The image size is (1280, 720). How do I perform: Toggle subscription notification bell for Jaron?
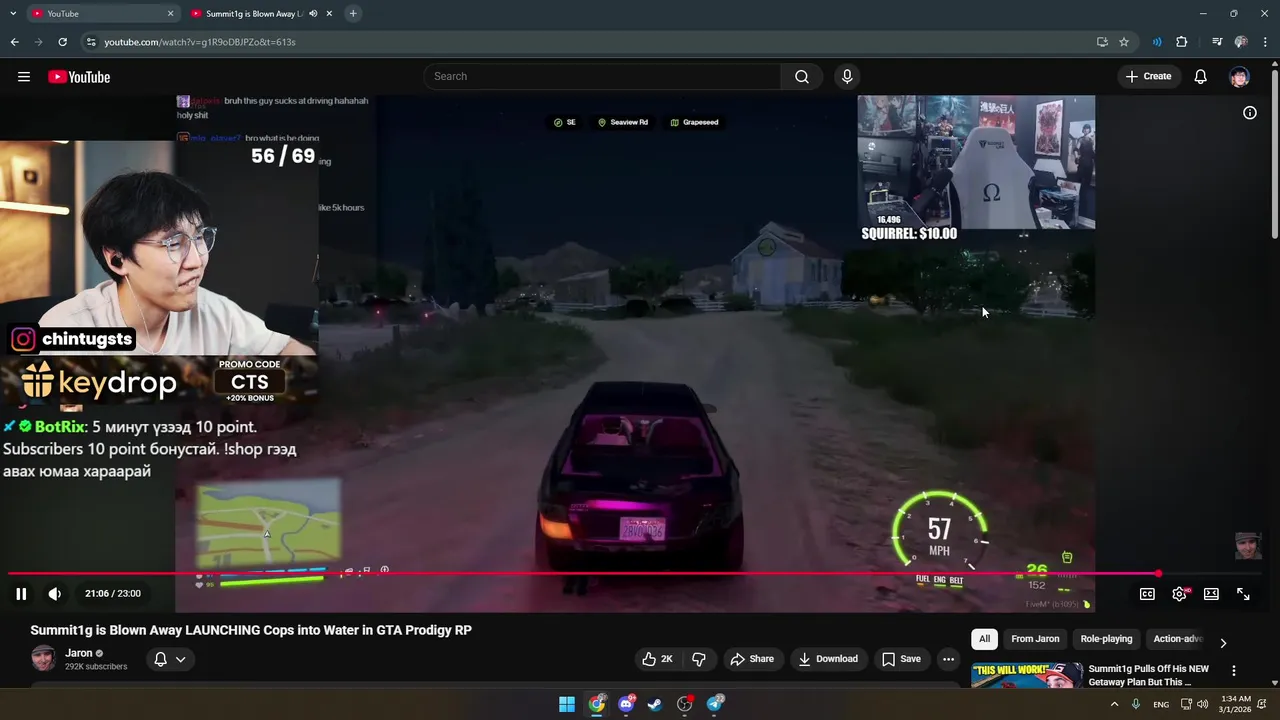[160, 659]
